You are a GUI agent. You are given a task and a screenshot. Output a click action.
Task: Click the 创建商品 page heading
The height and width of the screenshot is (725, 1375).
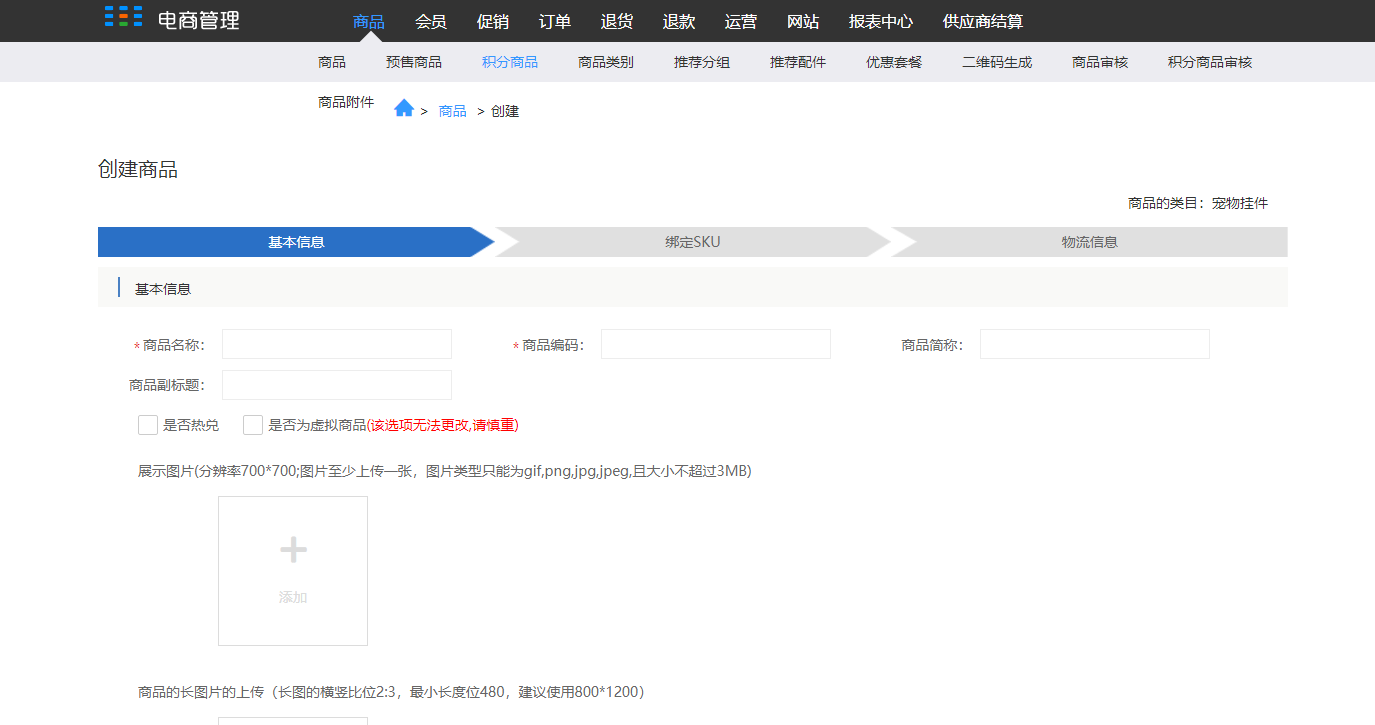point(138,170)
